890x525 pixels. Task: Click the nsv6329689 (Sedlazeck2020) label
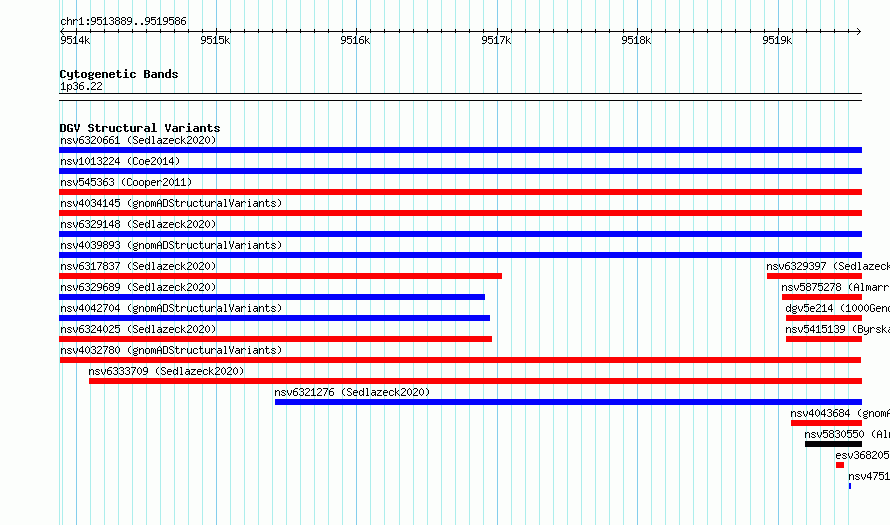tap(138, 287)
